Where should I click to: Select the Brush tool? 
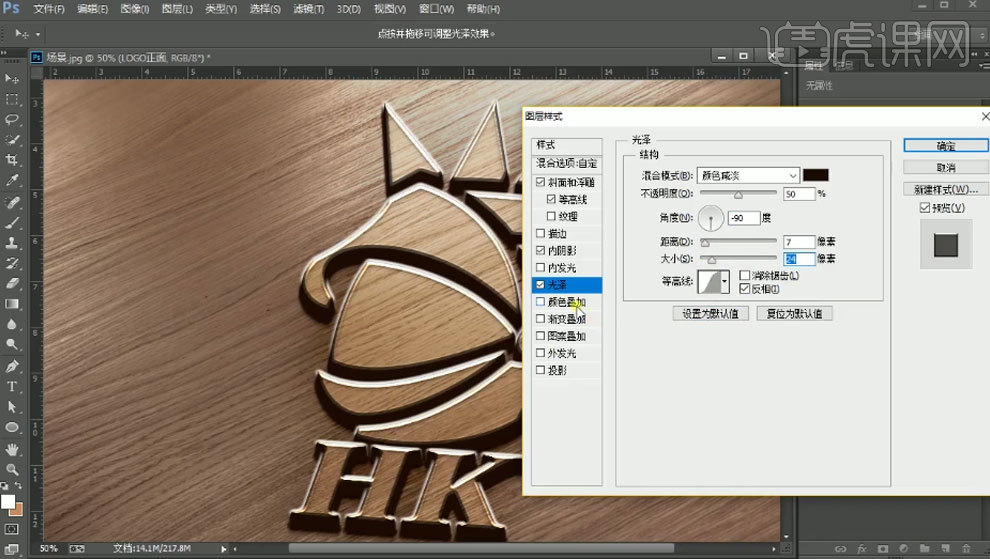[x=11, y=222]
